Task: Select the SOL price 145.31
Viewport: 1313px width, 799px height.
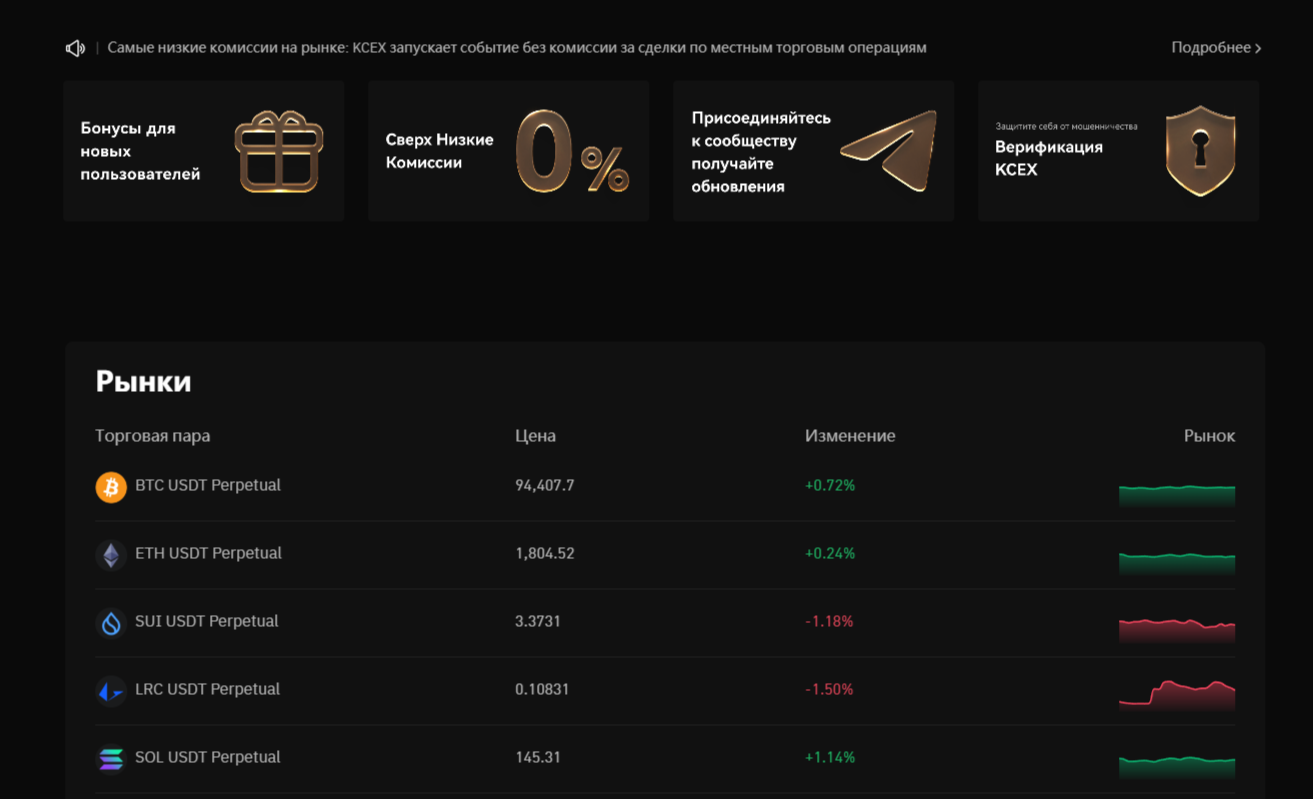Action: coord(538,758)
